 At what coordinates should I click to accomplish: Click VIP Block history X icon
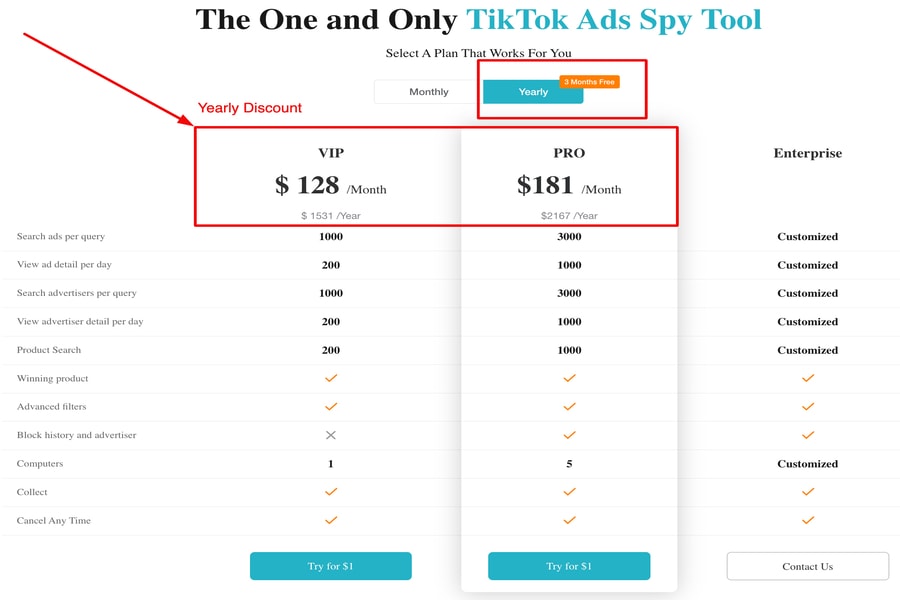pyautogui.click(x=331, y=435)
